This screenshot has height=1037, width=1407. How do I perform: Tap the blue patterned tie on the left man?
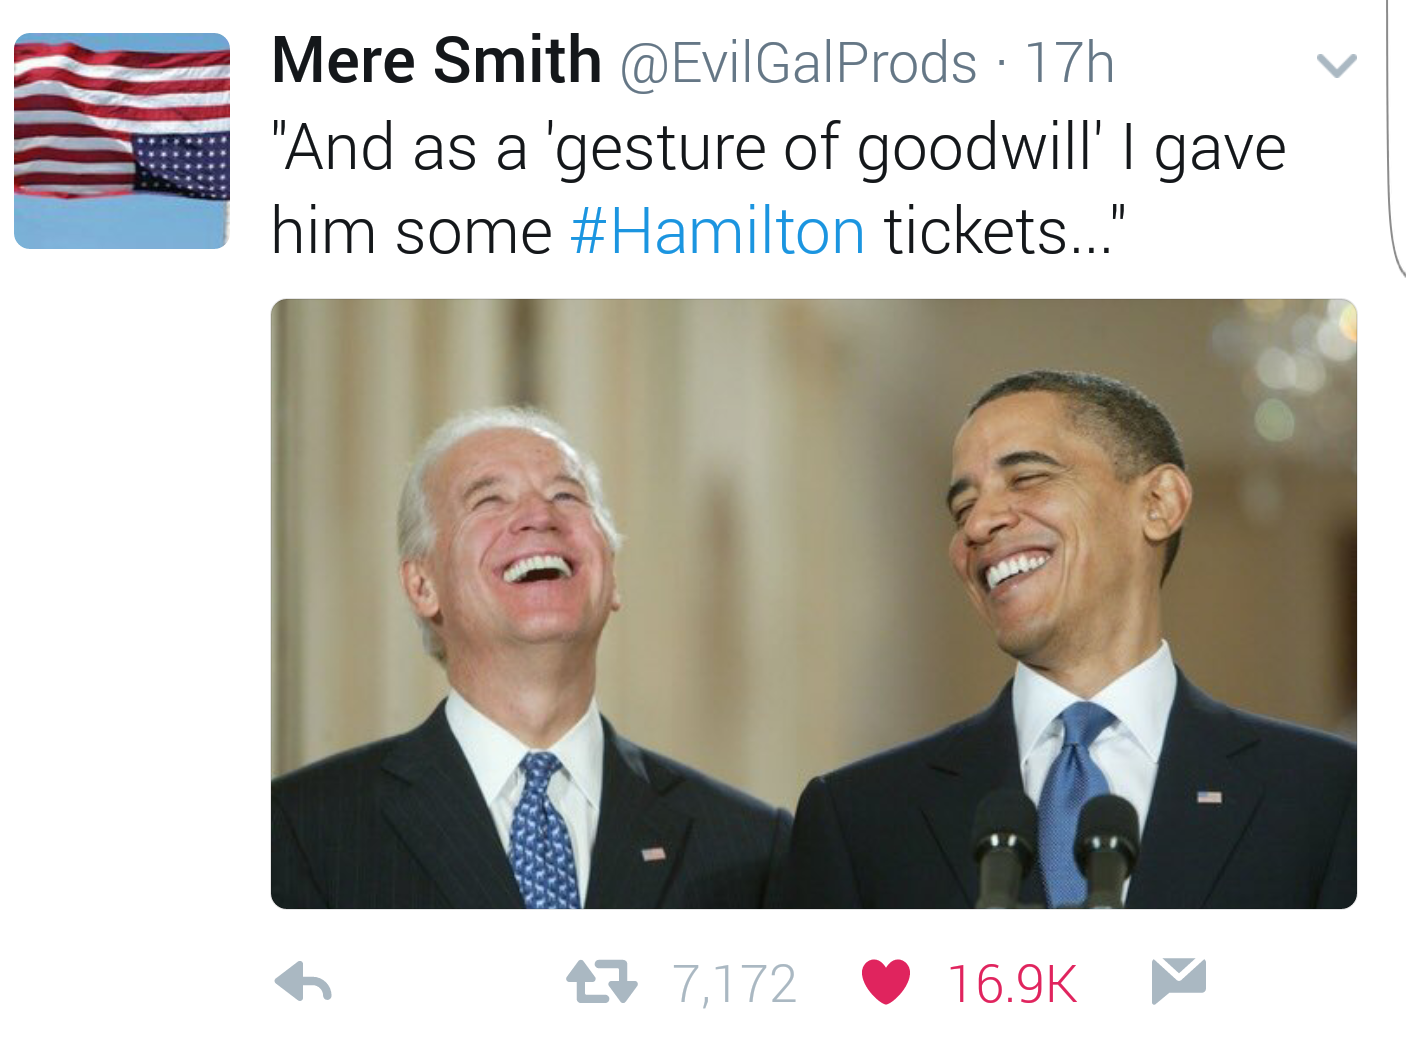(x=542, y=831)
